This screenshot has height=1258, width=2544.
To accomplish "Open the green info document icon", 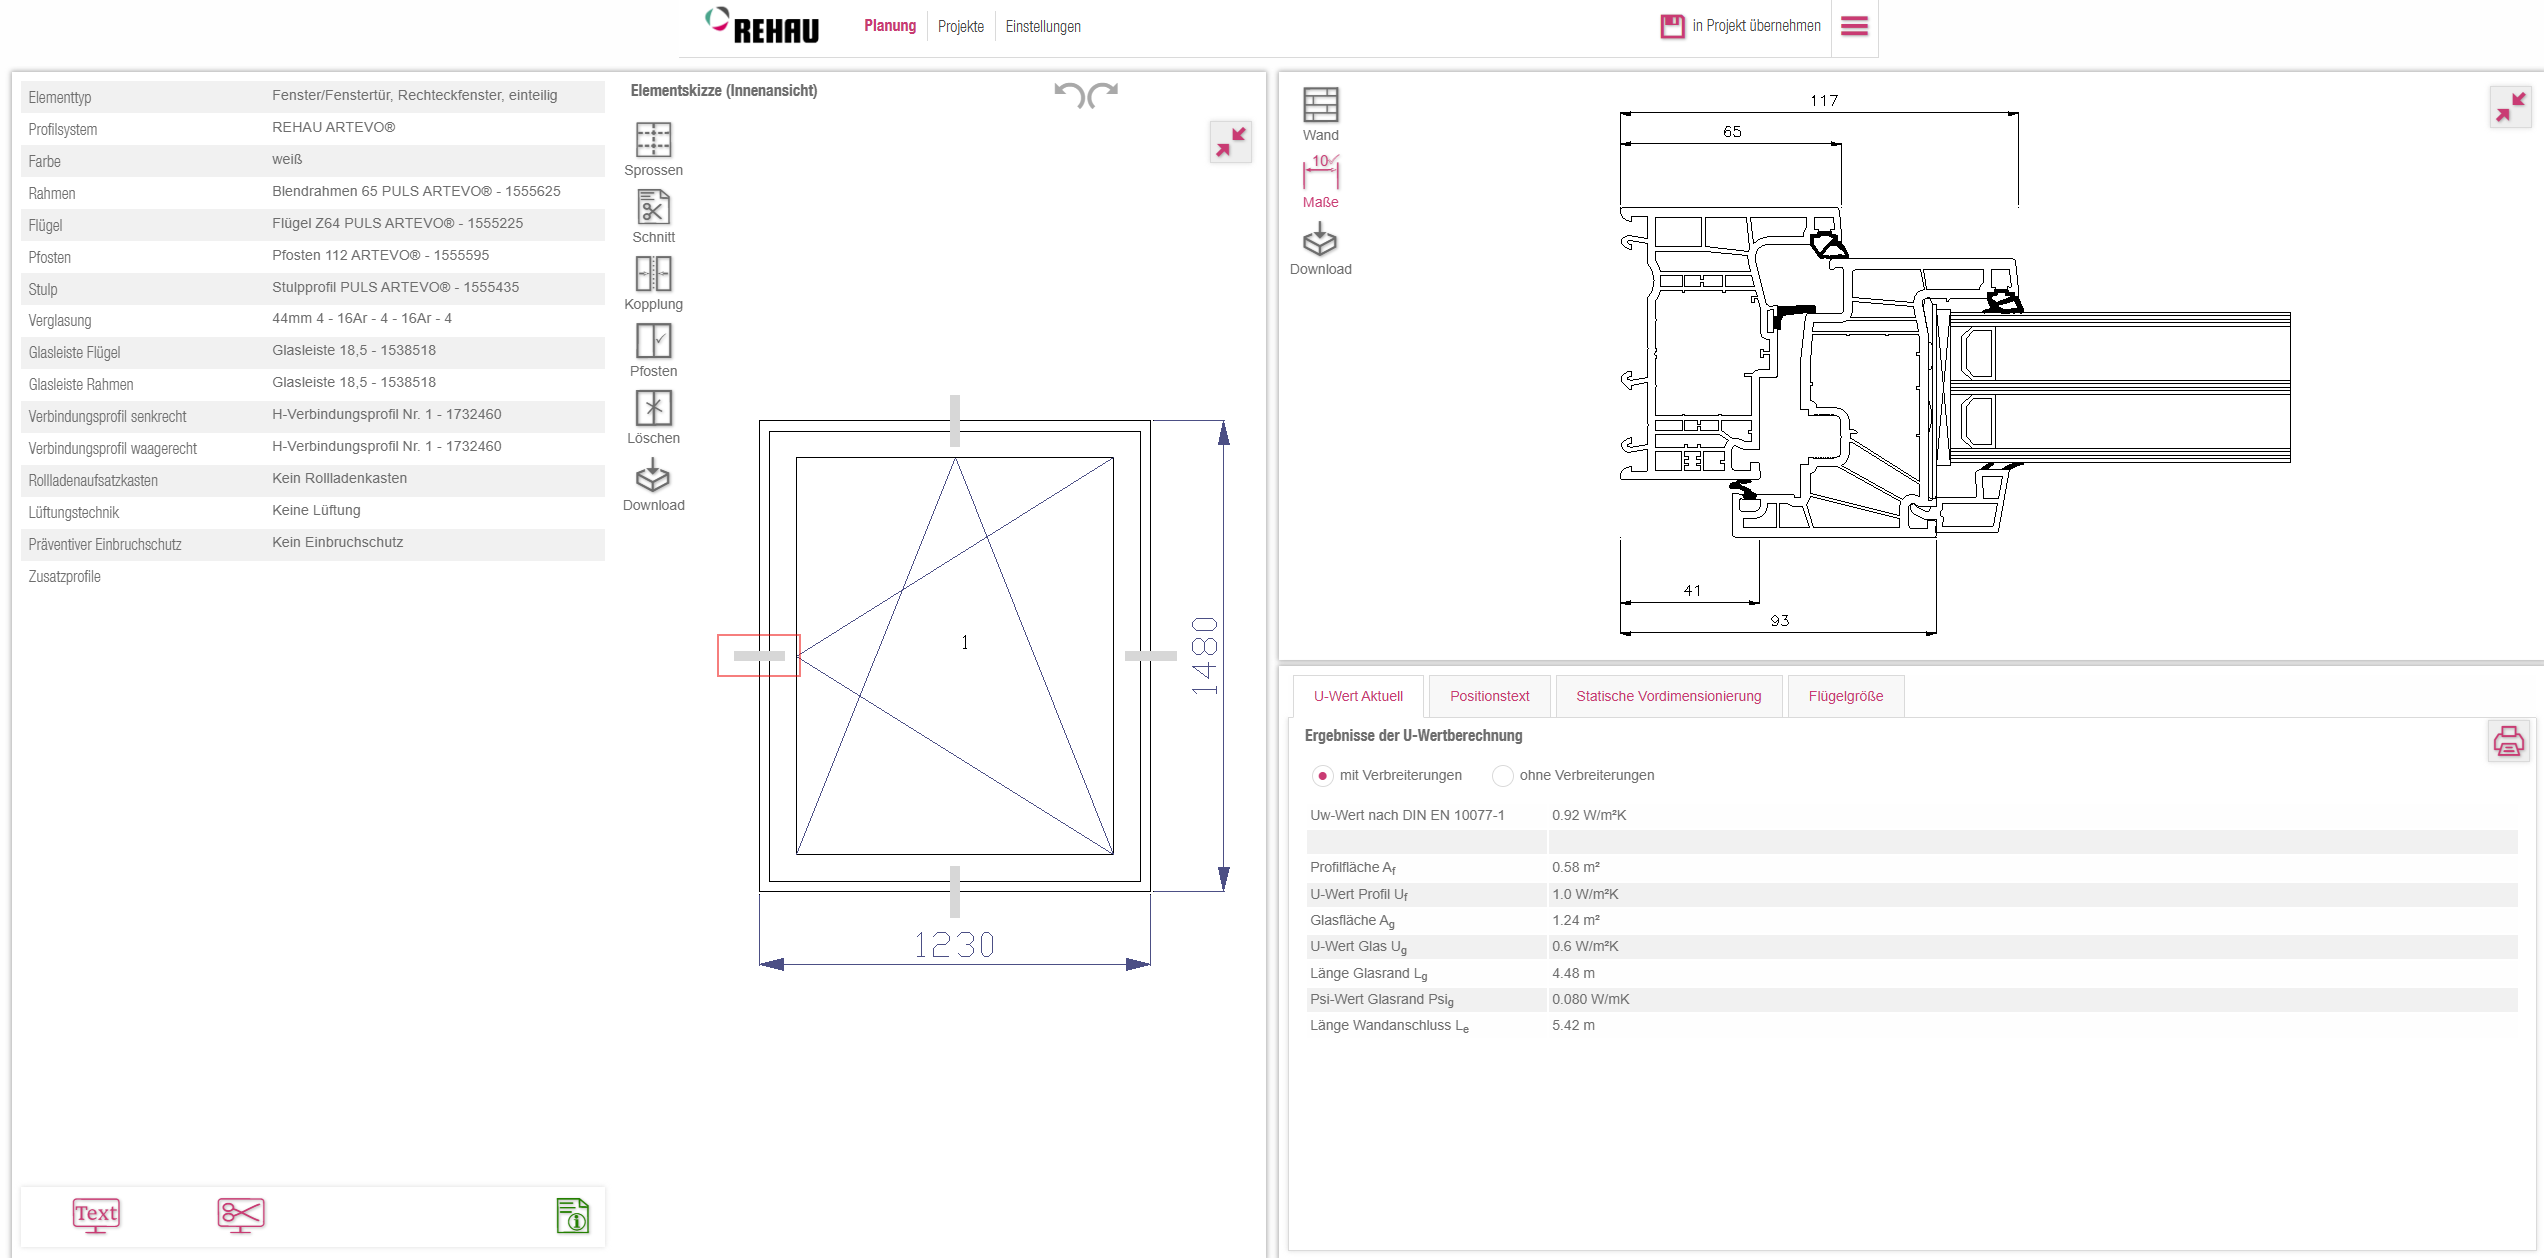I will [573, 1216].
